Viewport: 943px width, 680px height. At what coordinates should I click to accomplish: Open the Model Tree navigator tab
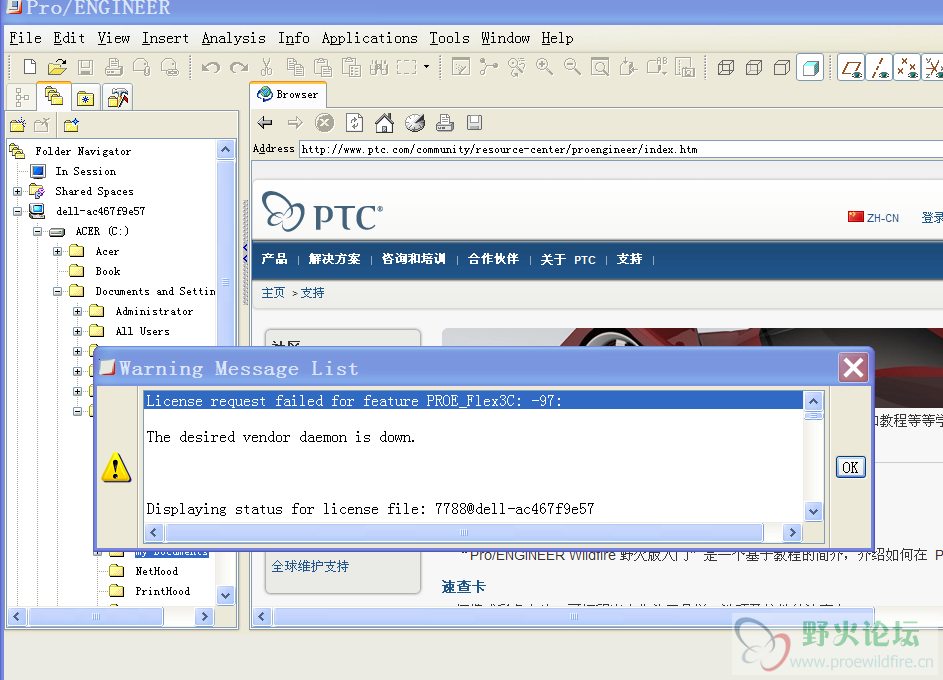coord(22,97)
